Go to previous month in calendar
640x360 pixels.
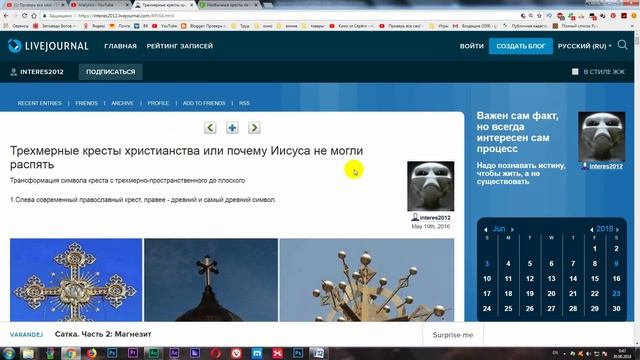(486, 230)
